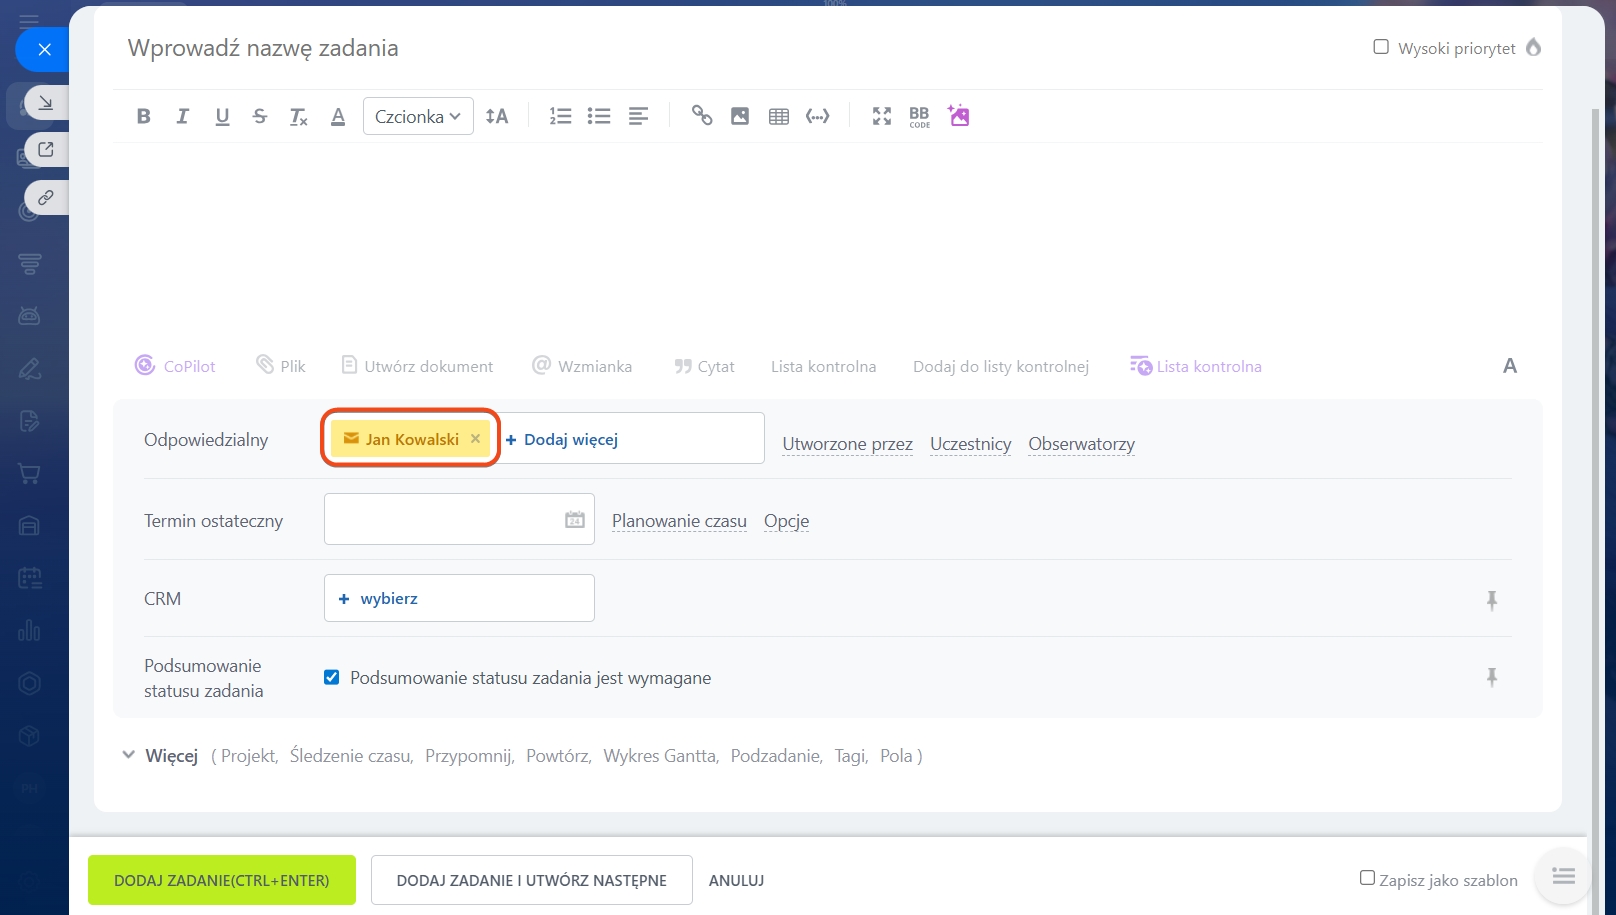Insert image into task description
This screenshot has height=915, width=1616.
pyautogui.click(x=740, y=116)
